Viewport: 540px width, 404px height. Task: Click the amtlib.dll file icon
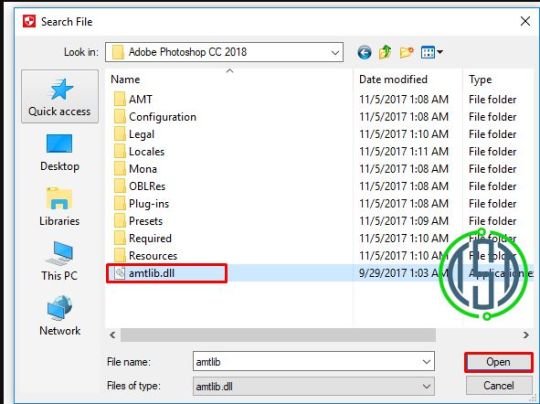[120, 273]
